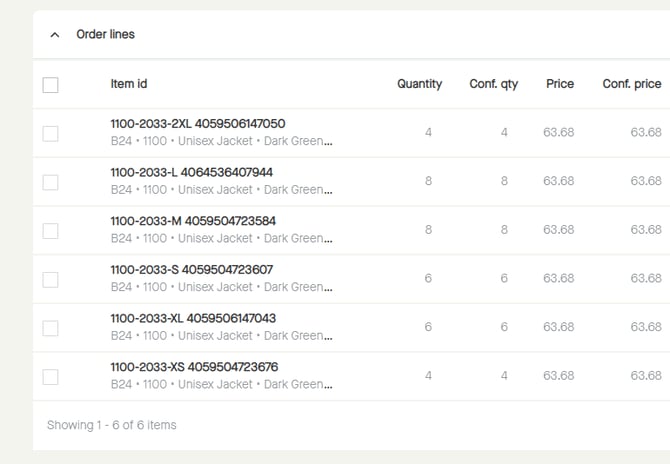This screenshot has width=670, height=464.
Task: Click the Quantity column header
Action: click(419, 84)
